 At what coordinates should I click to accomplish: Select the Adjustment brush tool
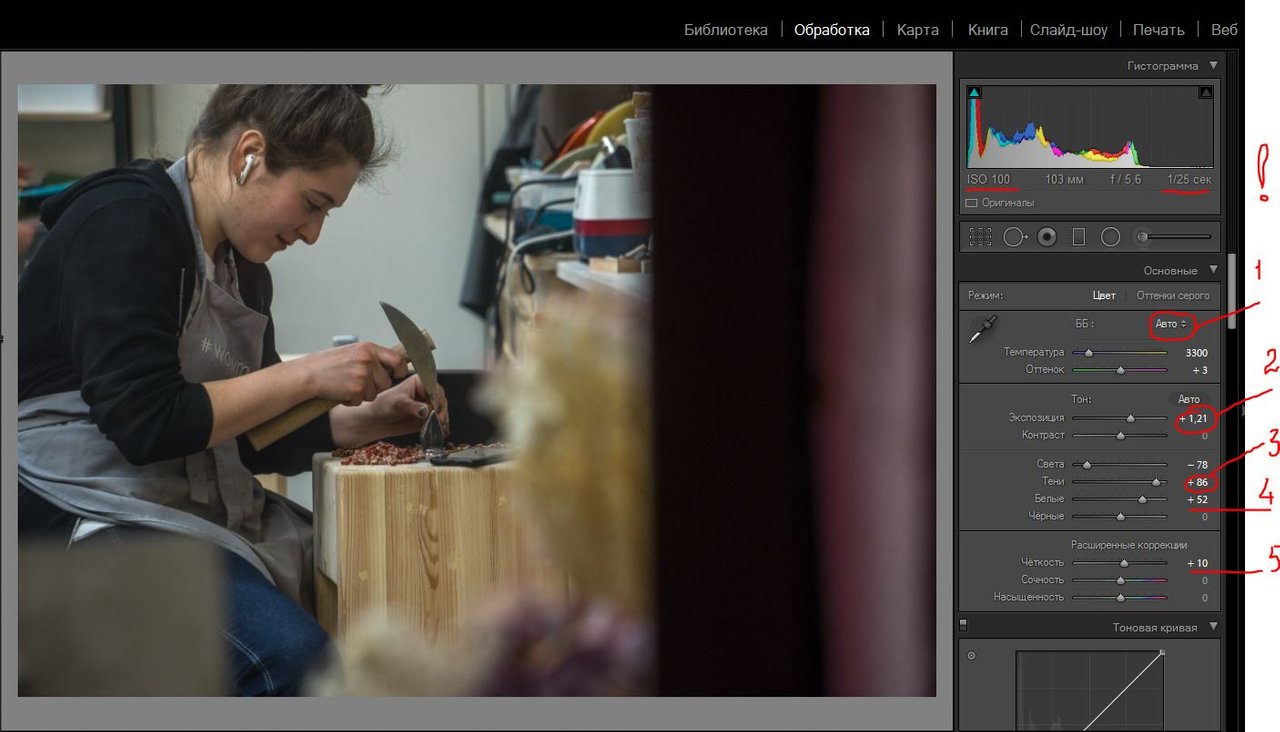click(1174, 237)
